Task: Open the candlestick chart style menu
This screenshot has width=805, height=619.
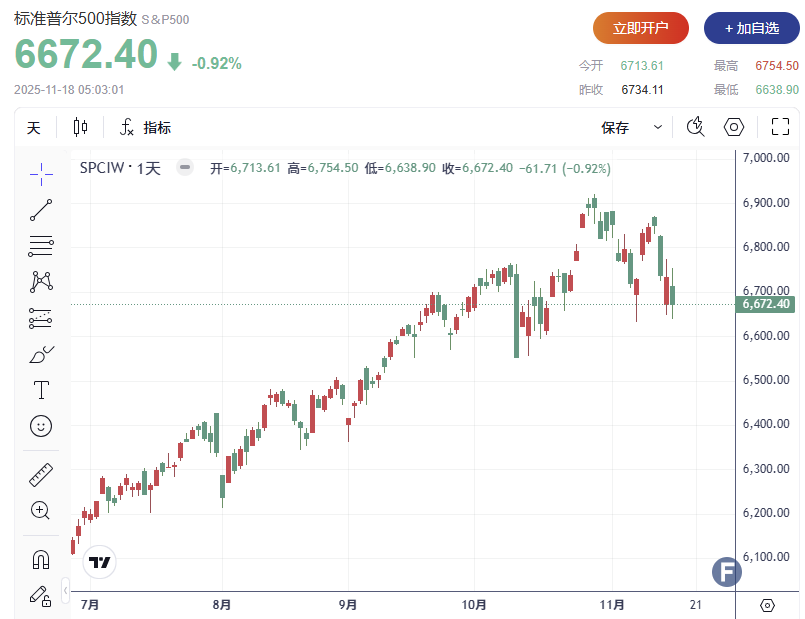Action: tap(80, 127)
